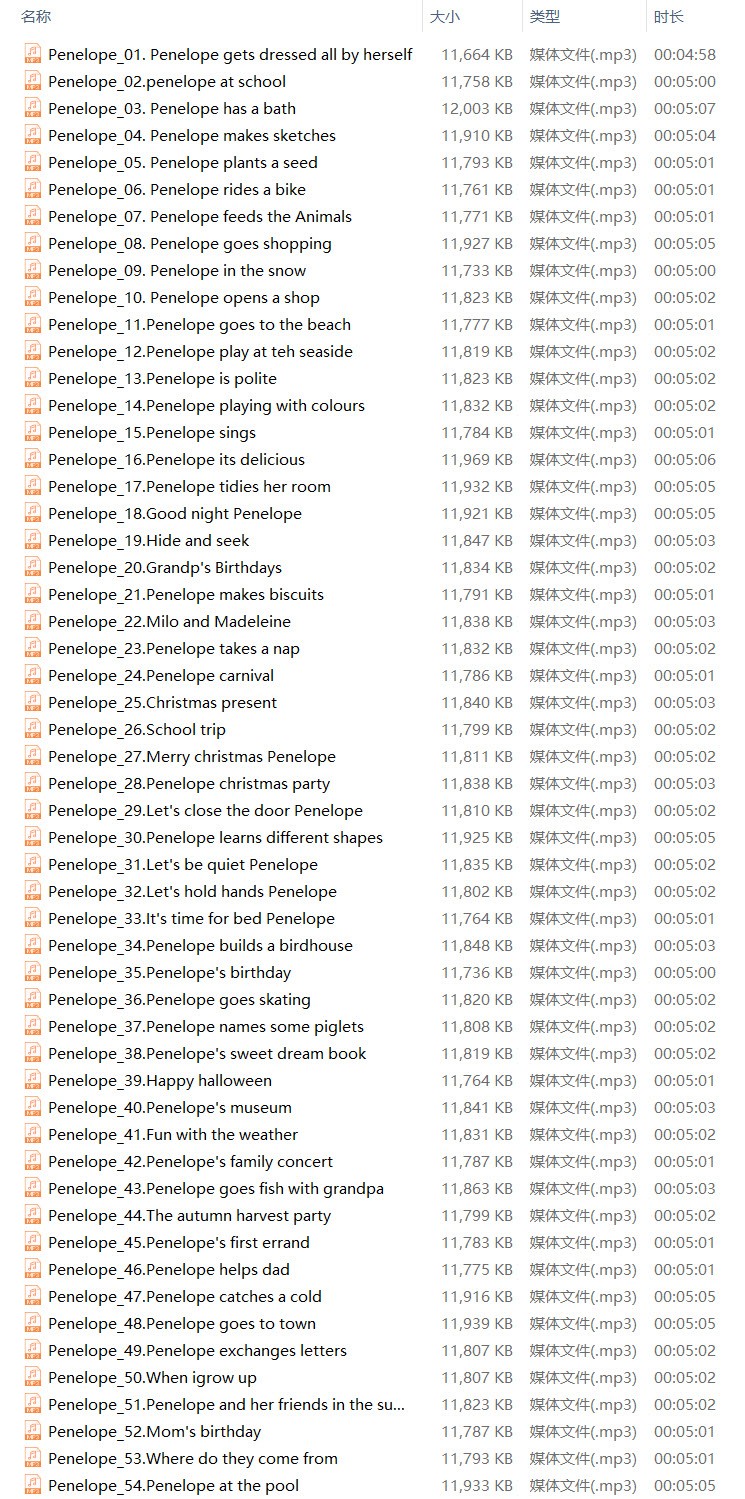Select the music file icon beside Penelope_06
Screen dimensions: 745x1499
(x=33, y=189)
